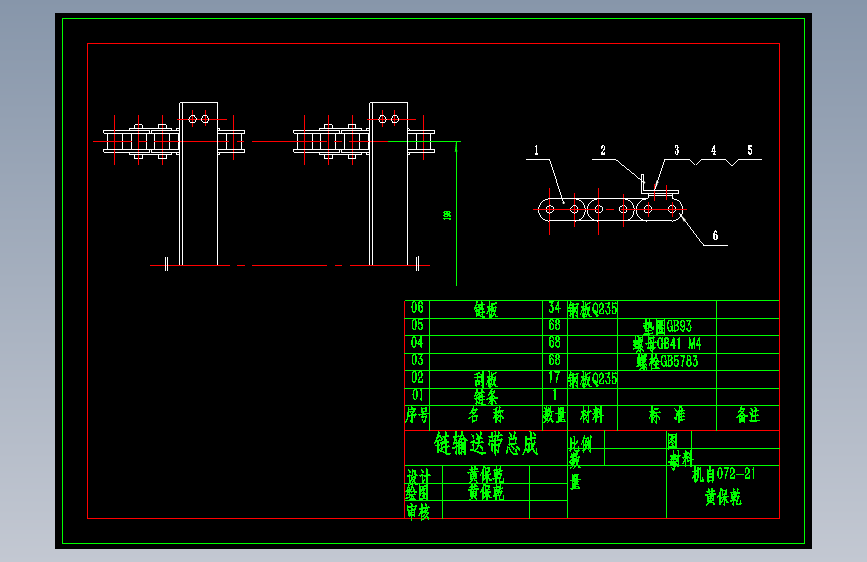Click the 标准 column header
Screen dimensions: 867x562
point(667,415)
